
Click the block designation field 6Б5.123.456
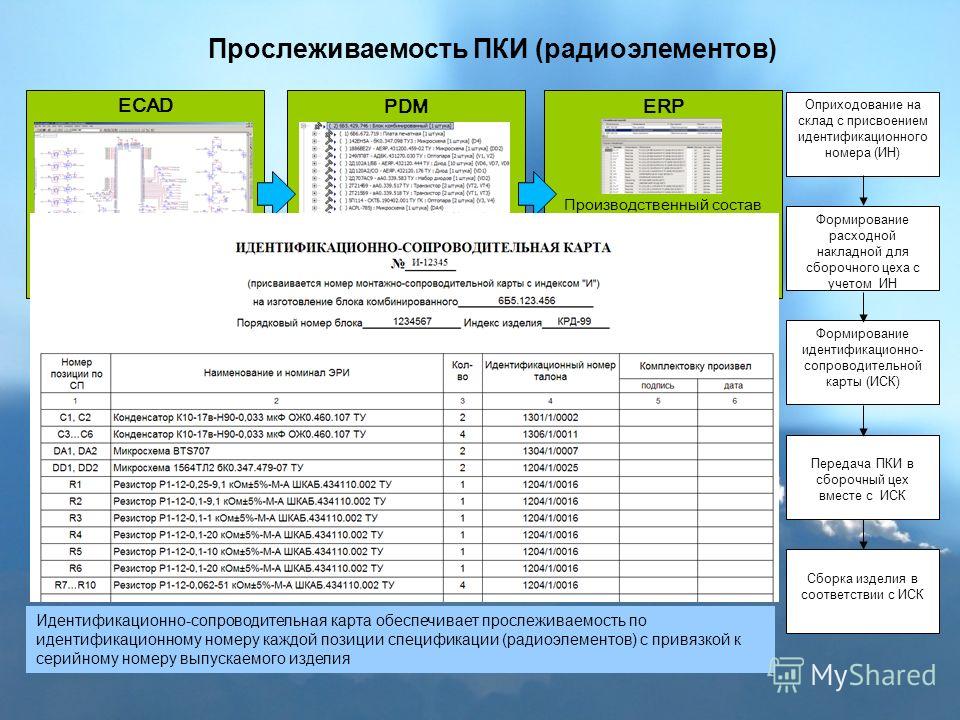tap(526, 301)
